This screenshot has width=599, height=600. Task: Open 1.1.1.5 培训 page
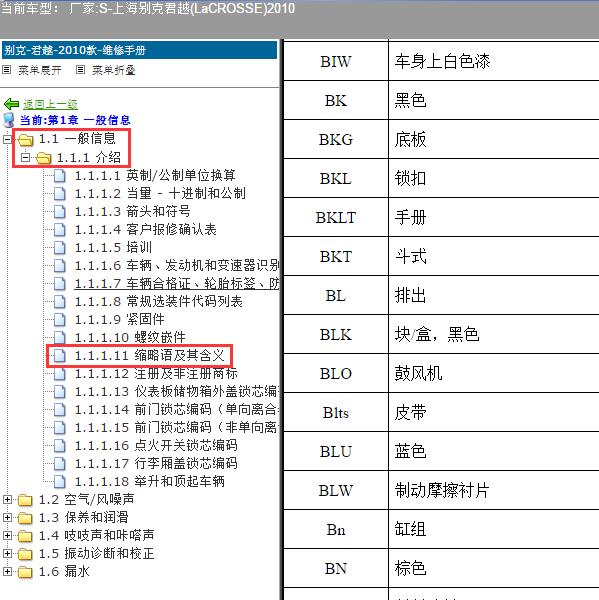pyautogui.click(x=113, y=248)
